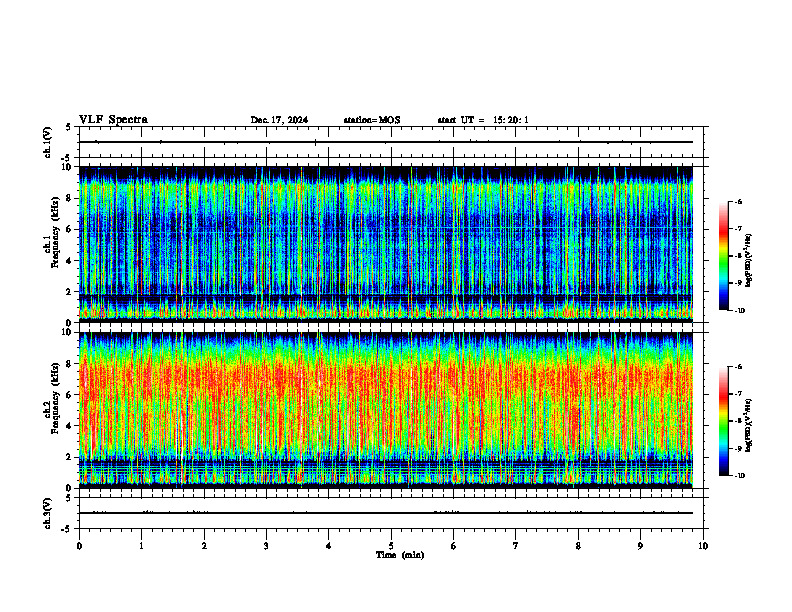Click the "-5" tick on ch.1(V) axis
Image resolution: width=792 pixels, height=612 pixels.
(x=67, y=158)
